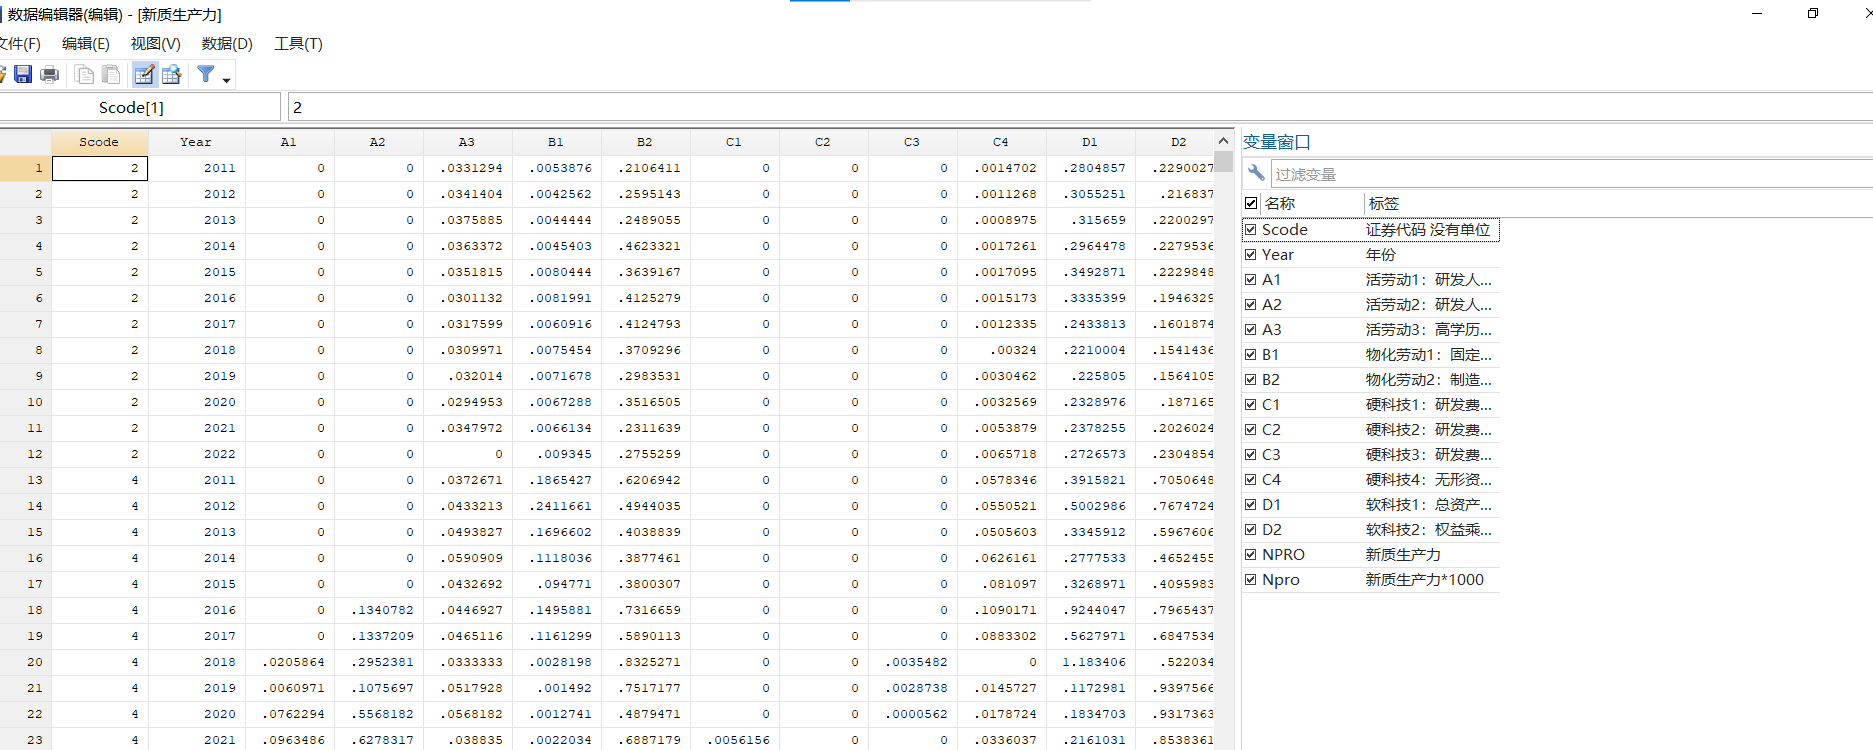Toggle the select-all checkbox beside 名称
1873x750 pixels.
(x=1251, y=203)
